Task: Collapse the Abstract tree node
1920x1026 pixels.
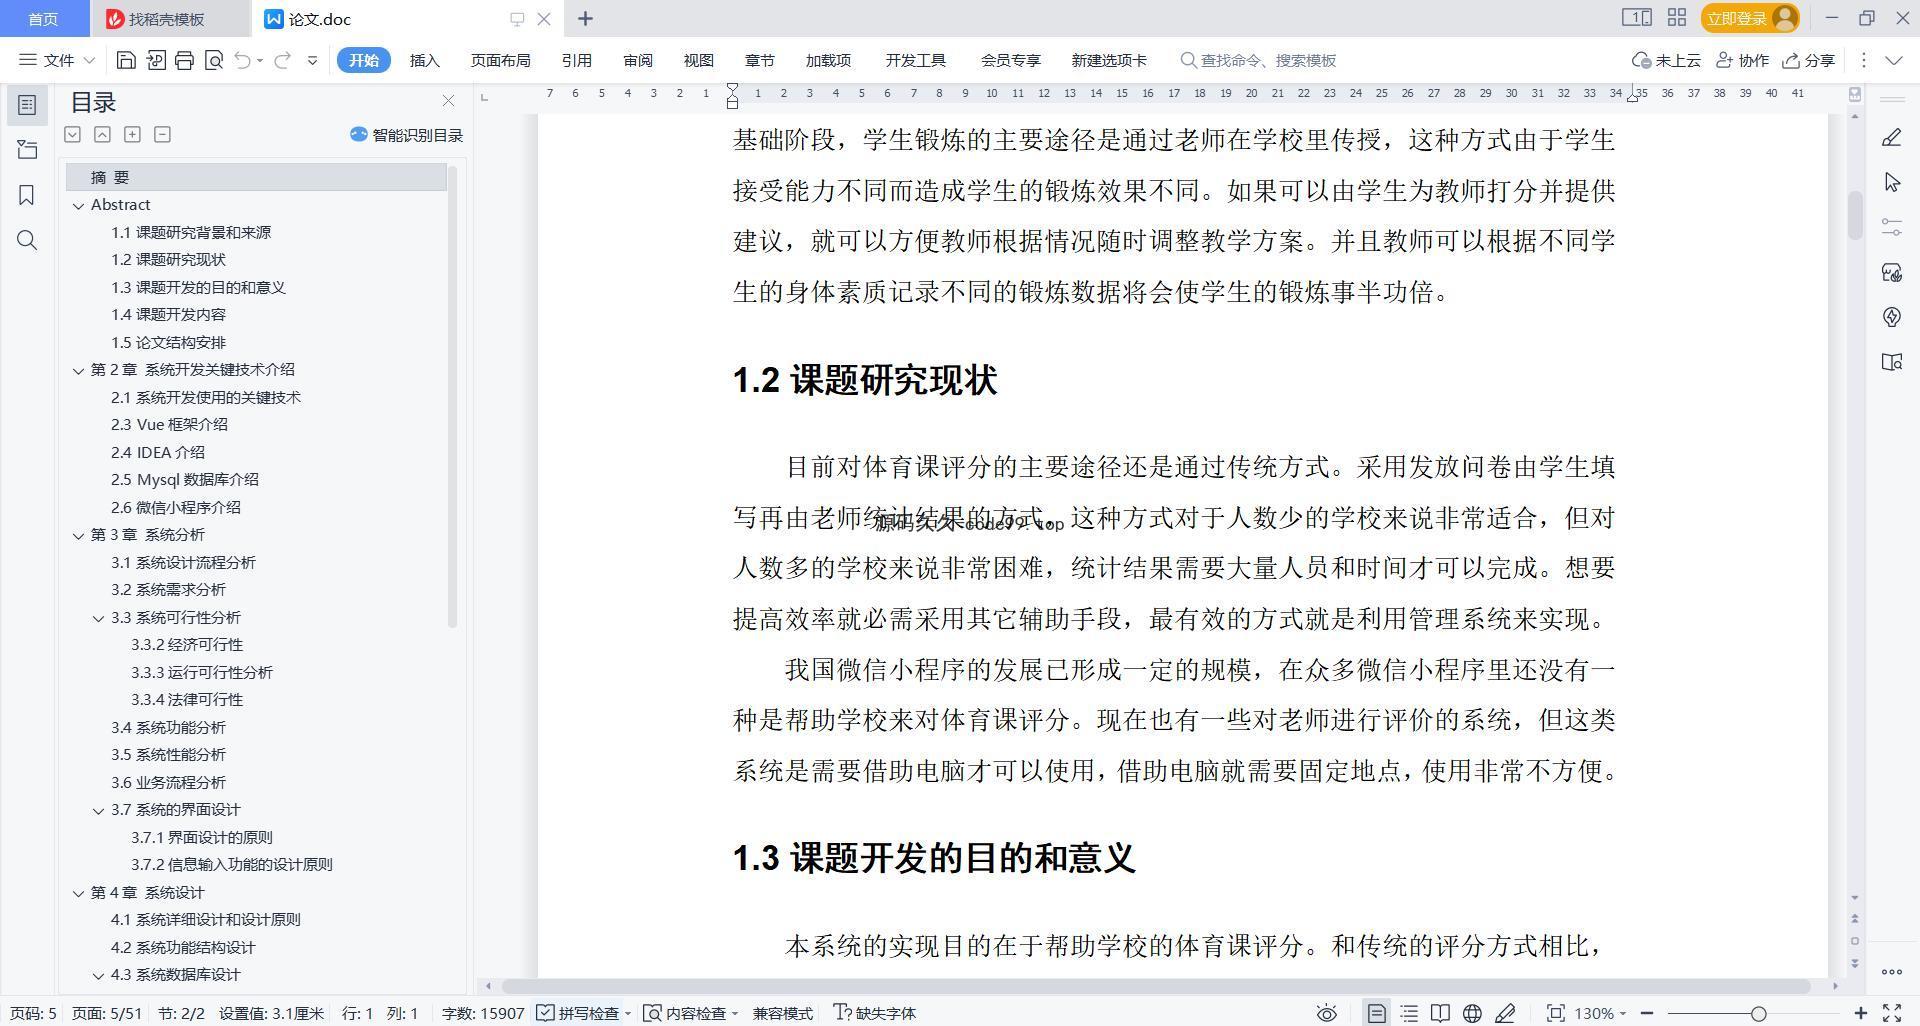Action: pyautogui.click(x=78, y=205)
